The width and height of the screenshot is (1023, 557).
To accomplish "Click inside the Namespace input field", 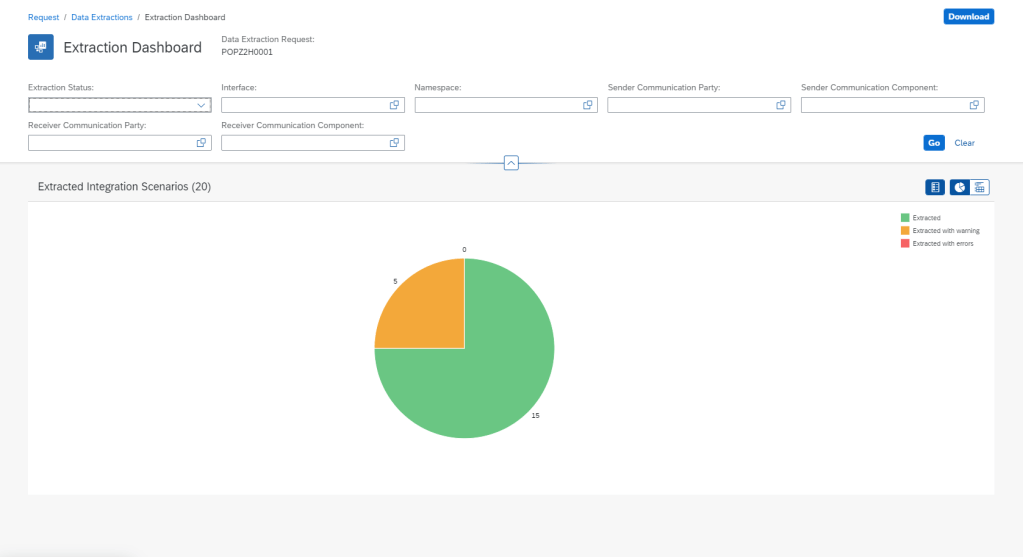I will (x=496, y=105).
